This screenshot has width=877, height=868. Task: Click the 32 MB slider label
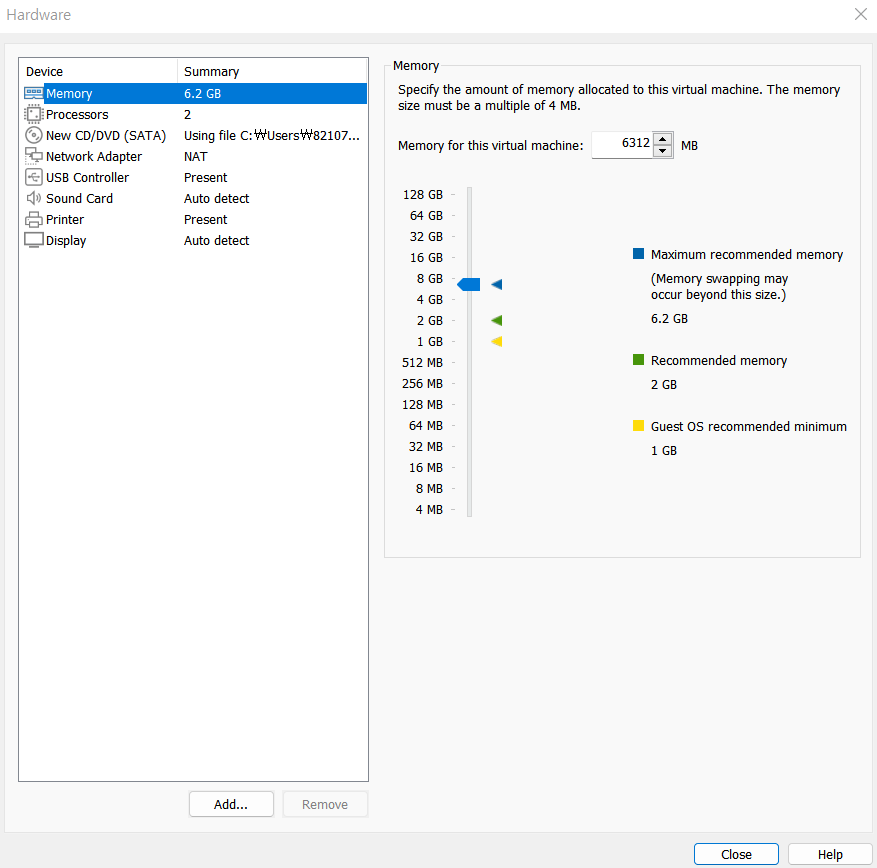[x=426, y=447]
